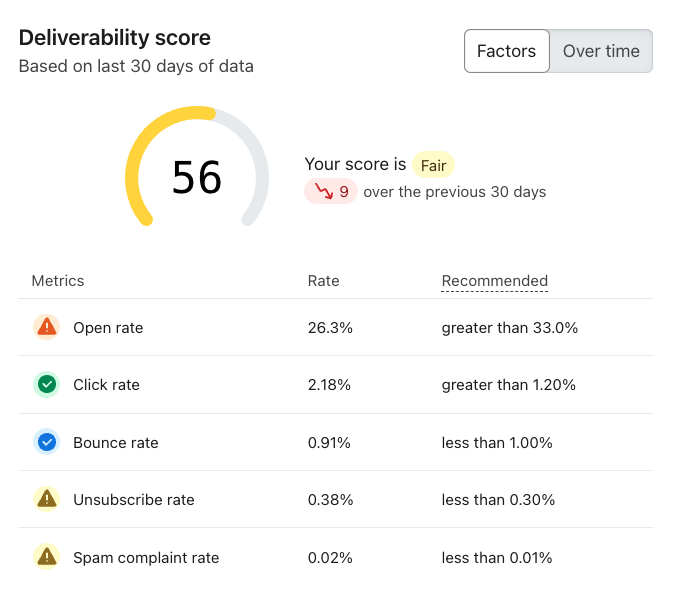Click the score number 56

197,178
